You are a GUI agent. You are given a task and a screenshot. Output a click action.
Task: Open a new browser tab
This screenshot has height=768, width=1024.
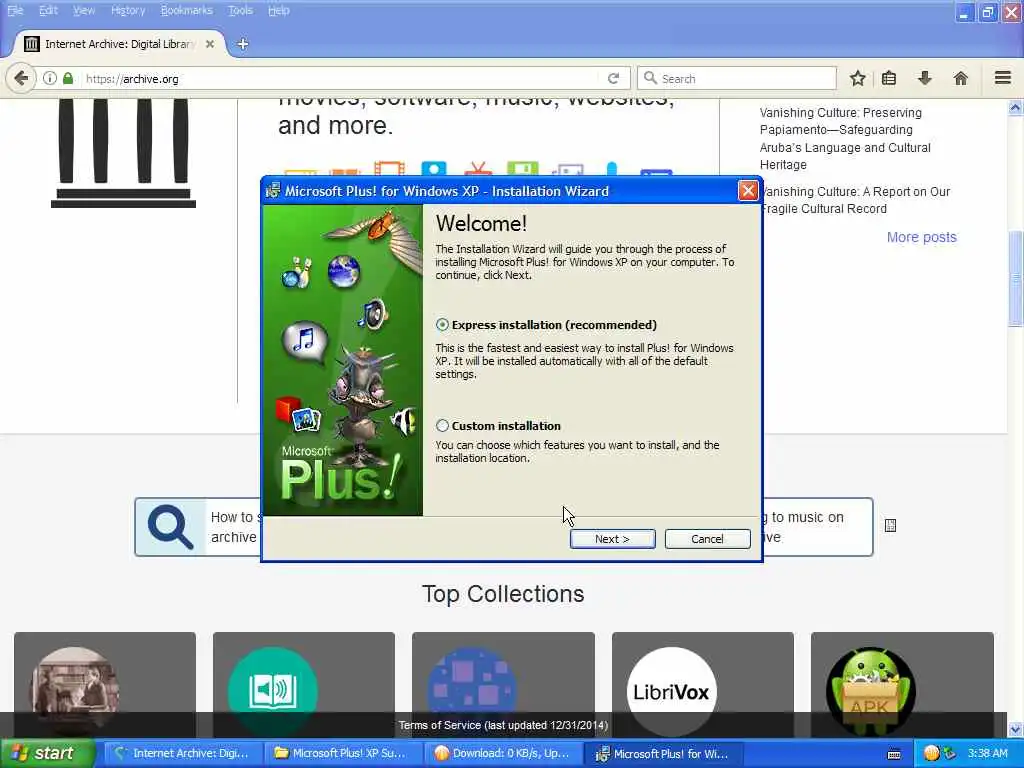(242, 44)
